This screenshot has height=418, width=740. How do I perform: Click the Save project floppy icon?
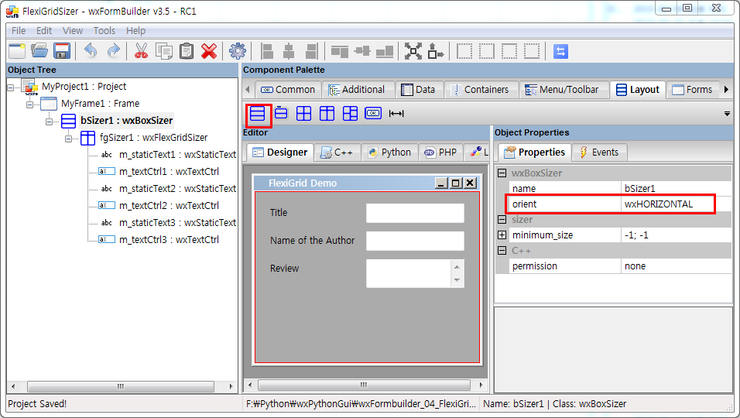[x=62, y=51]
